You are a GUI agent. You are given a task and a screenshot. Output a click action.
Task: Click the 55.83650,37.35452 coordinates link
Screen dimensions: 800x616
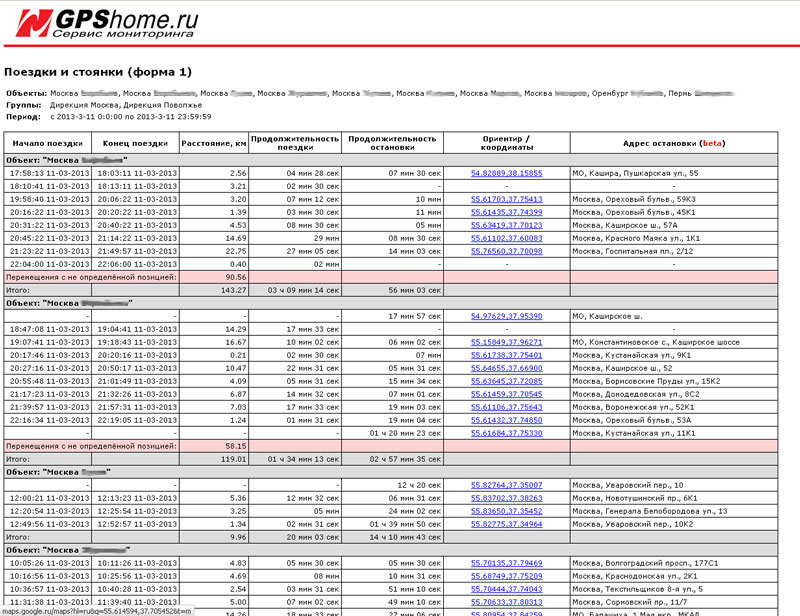tap(506, 511)
